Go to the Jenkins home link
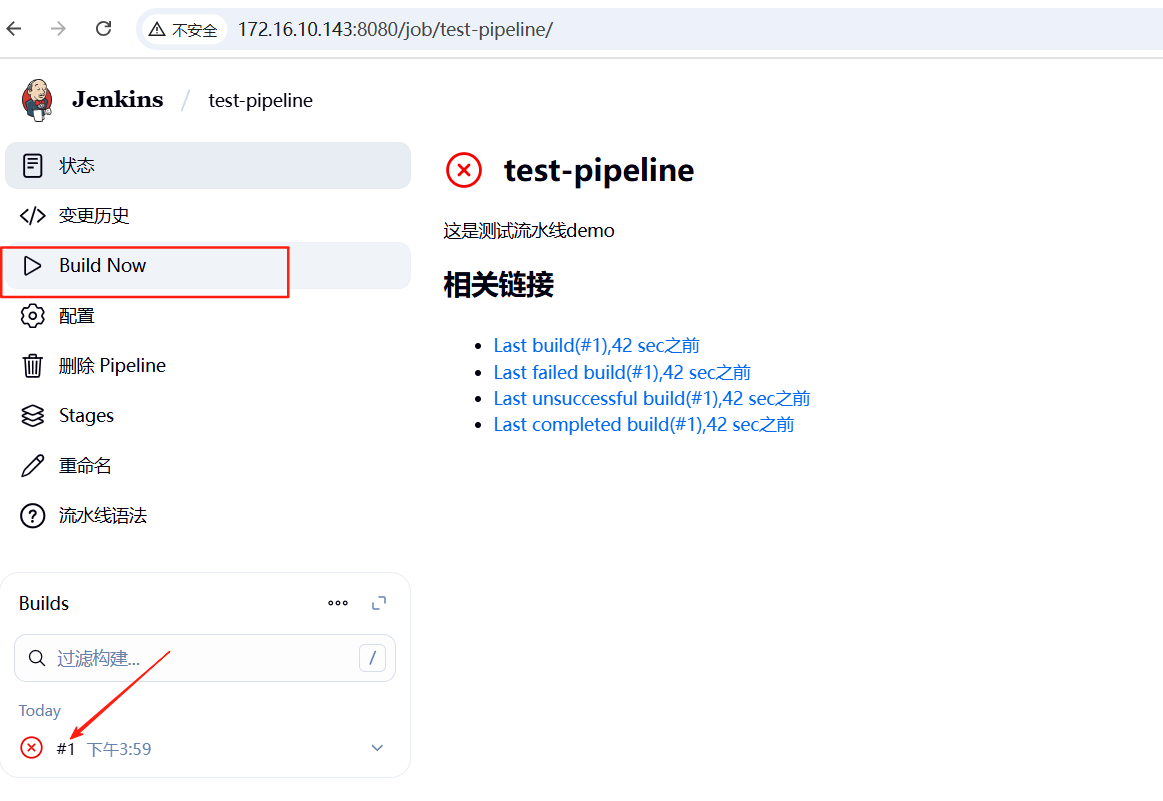The image size is (1163, 801). click(118, 99)
